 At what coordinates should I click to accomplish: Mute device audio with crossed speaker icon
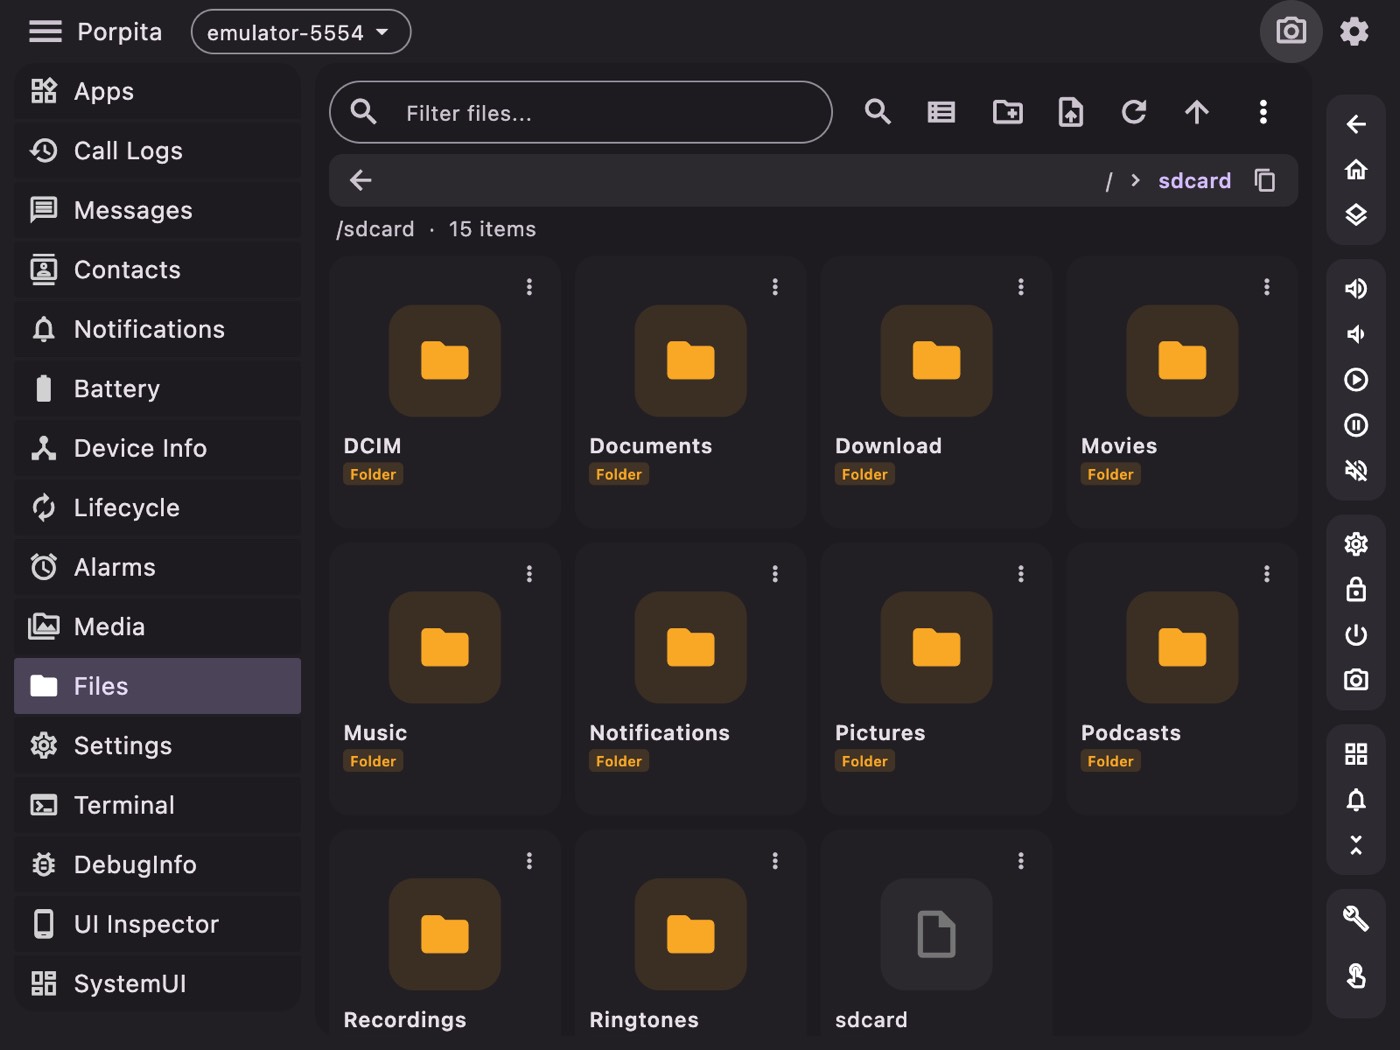(1356, 471)
